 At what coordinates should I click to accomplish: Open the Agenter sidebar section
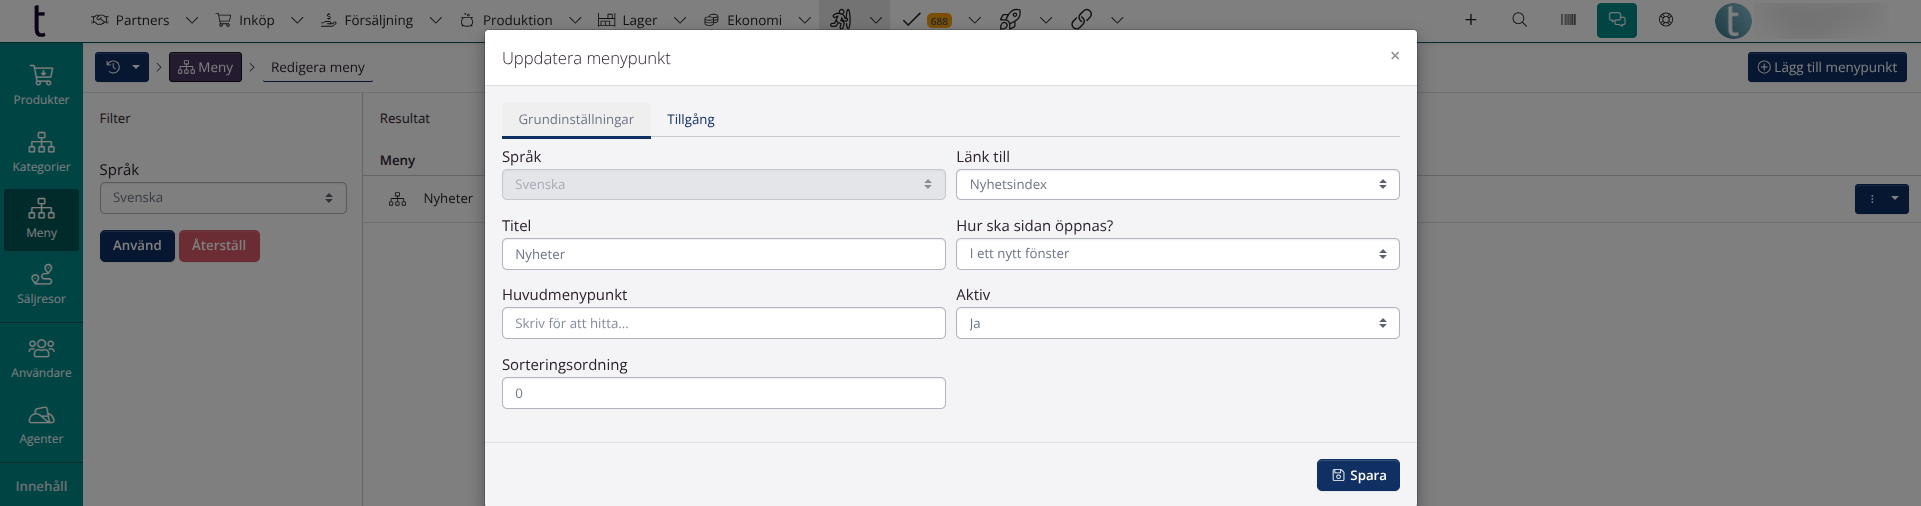pos(41,424)
